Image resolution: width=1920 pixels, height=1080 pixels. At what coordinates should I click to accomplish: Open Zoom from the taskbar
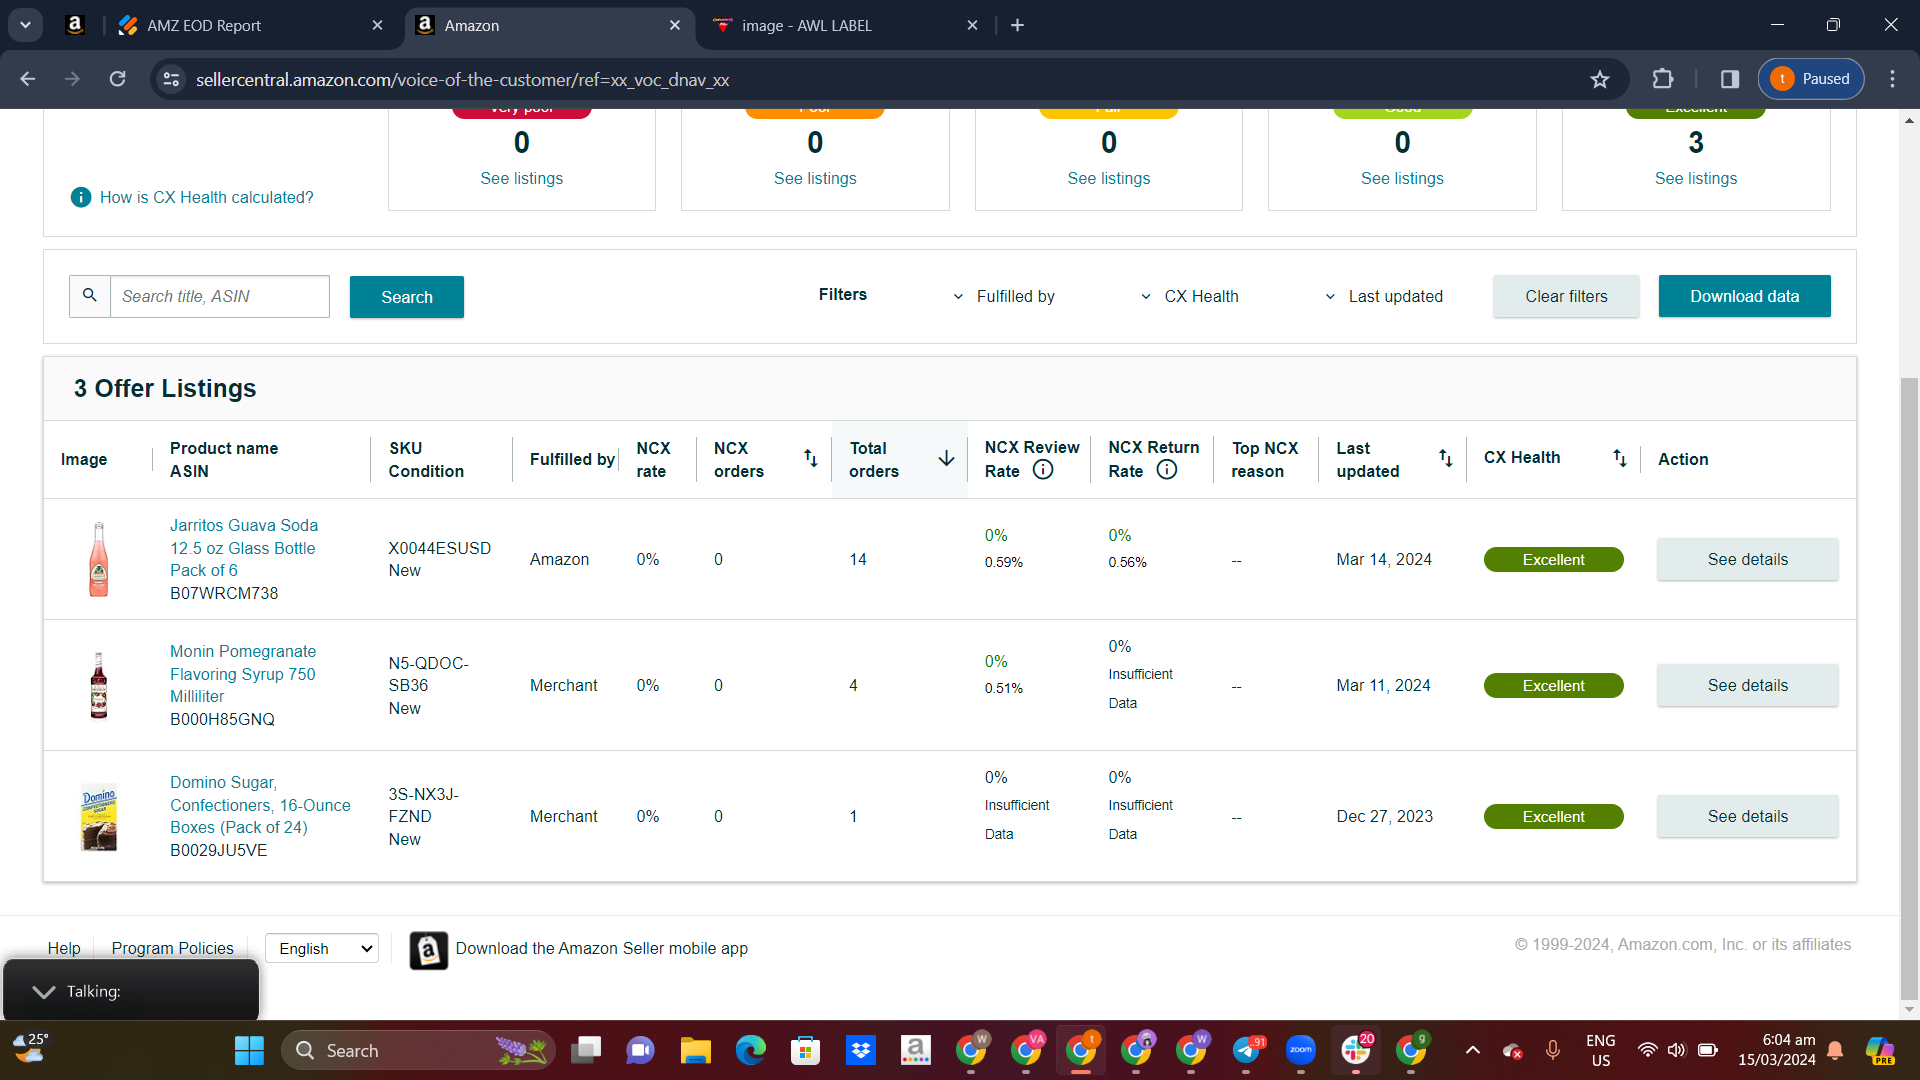click(1301, 1051)
